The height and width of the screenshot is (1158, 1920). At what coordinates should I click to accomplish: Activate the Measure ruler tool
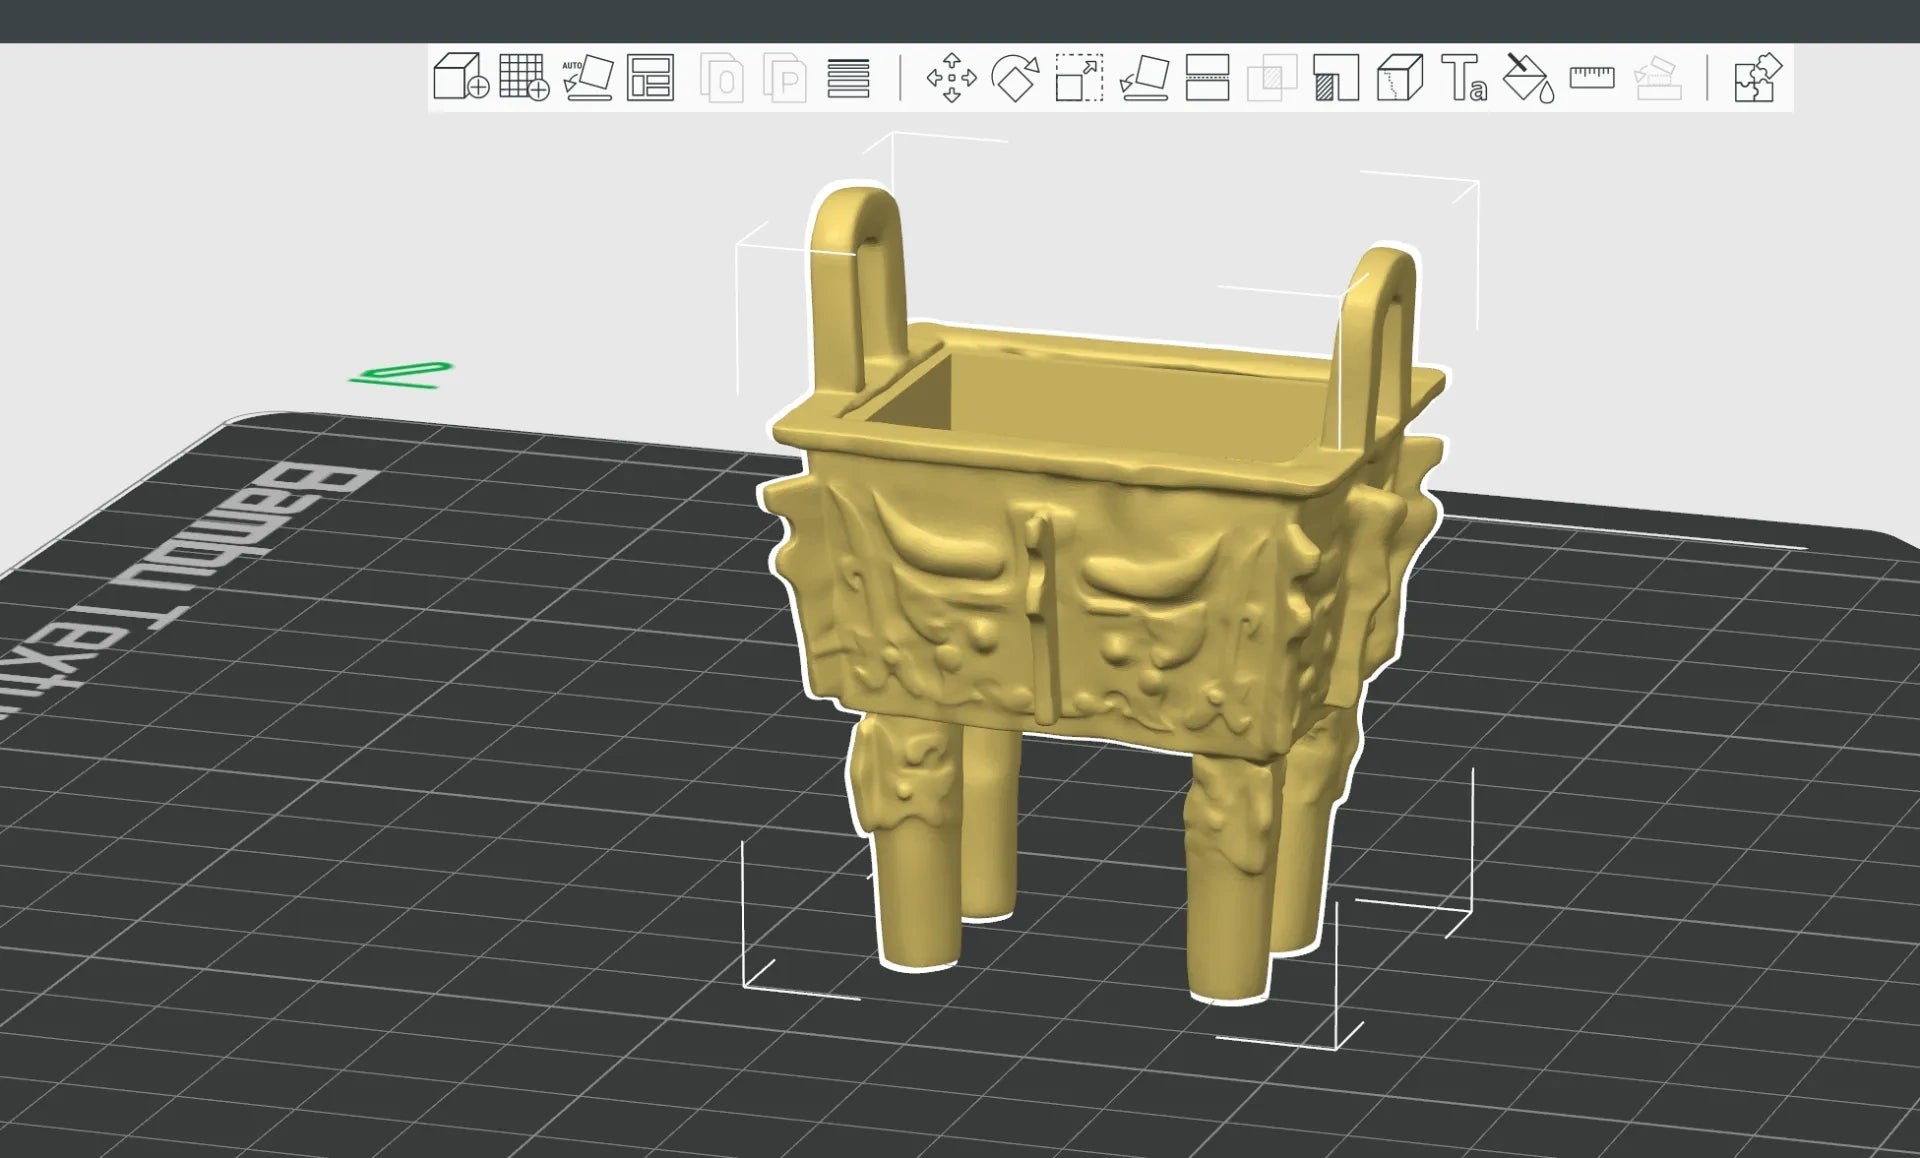(x=1592, y=77)
